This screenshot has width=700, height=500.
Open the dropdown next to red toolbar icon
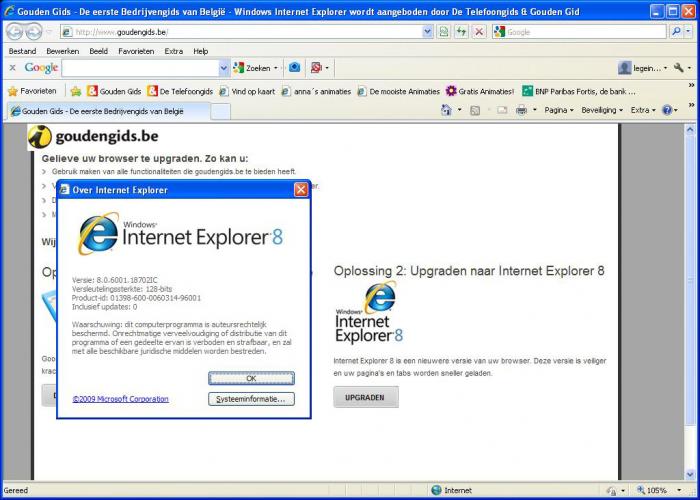click(327, 68)
